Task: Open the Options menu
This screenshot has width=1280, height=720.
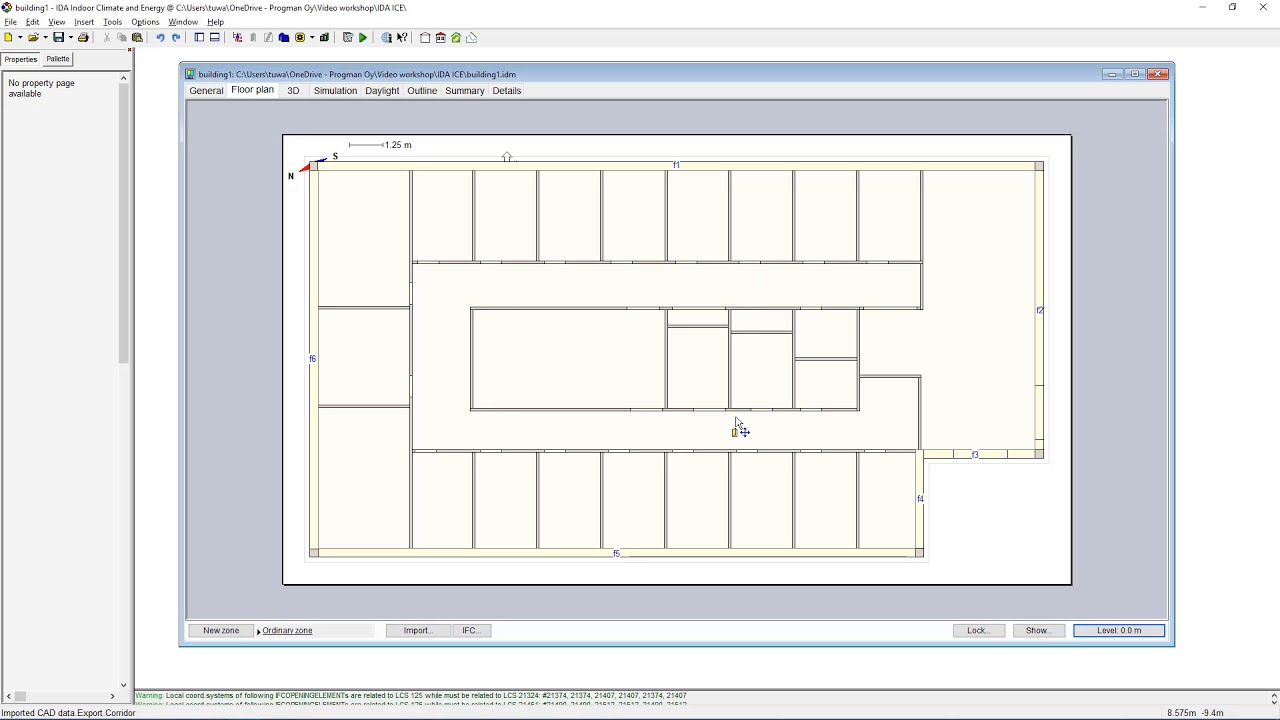Action: tap(145, 21)
